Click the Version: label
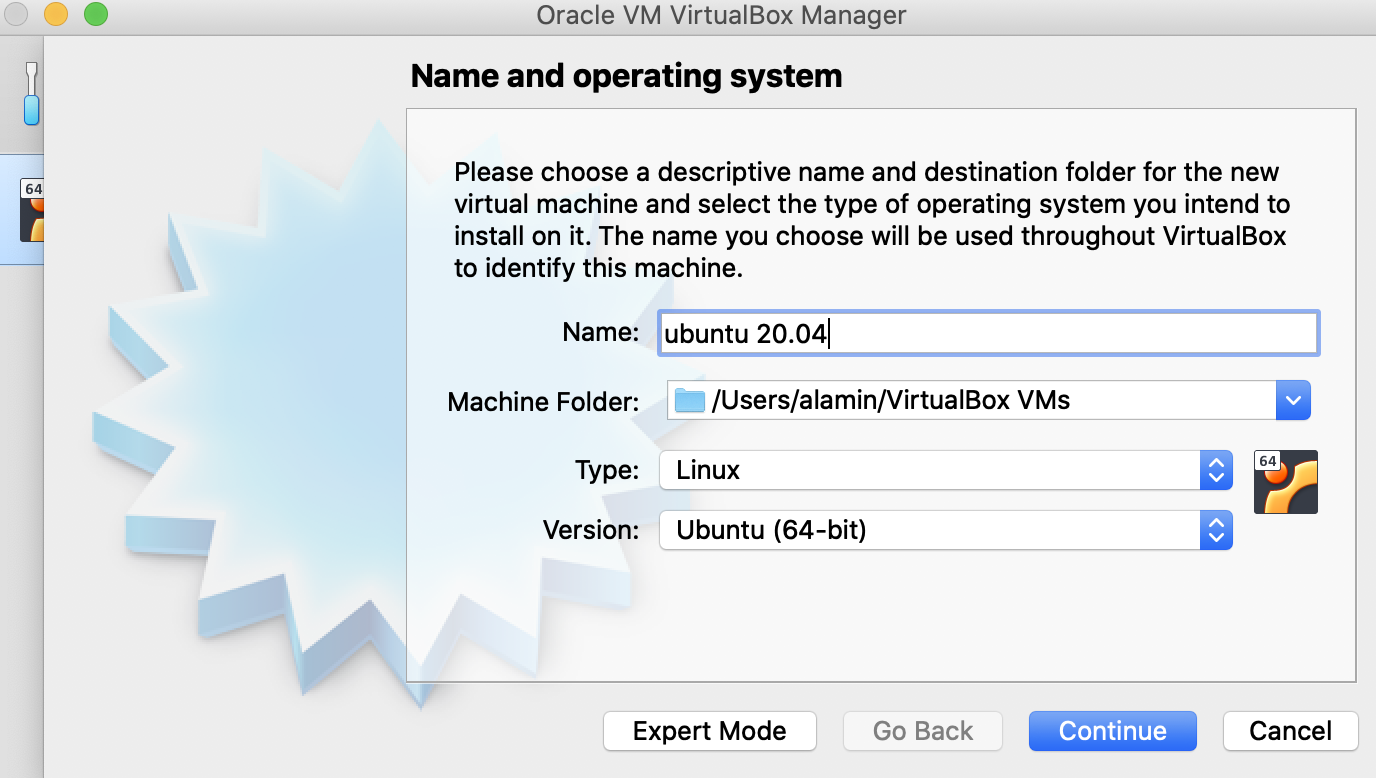 (x=591, y=530)
